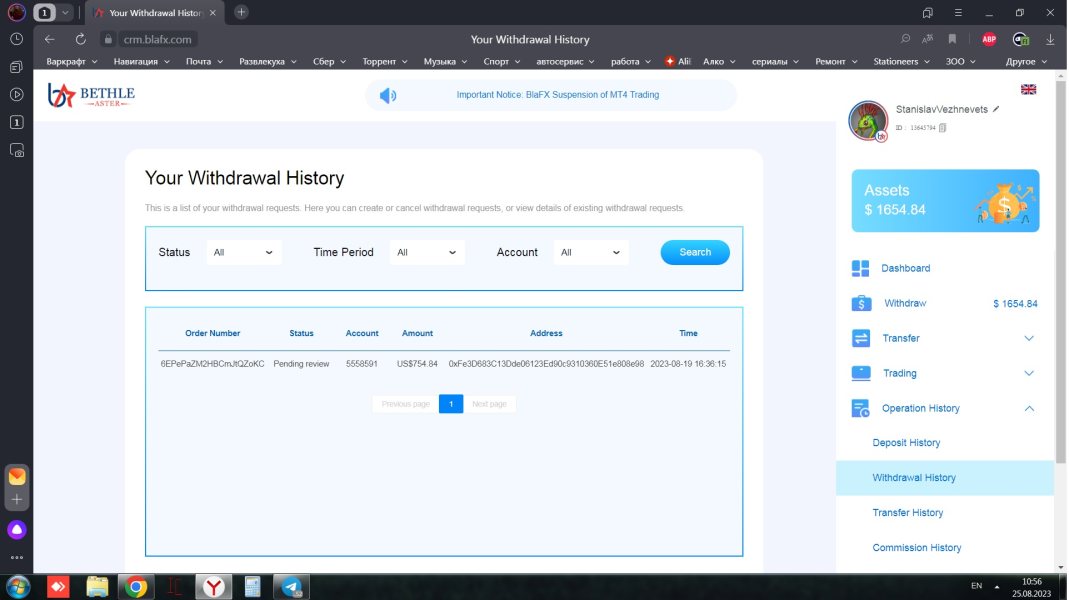Open the Alice assistant purple icon

[16, 530]
